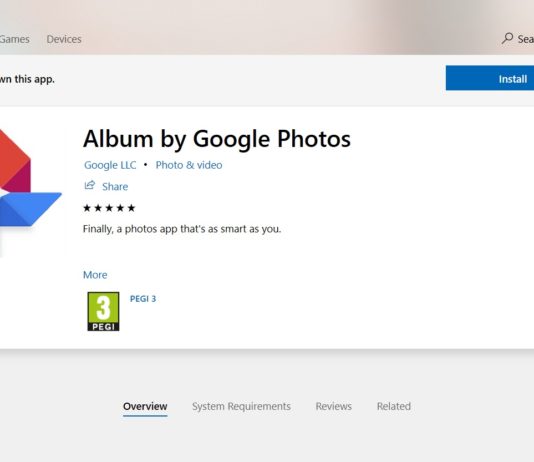The width and height of the screenshot is (534, 462).
Task: Expand description with More link
Action: click(x=95, y=275)
